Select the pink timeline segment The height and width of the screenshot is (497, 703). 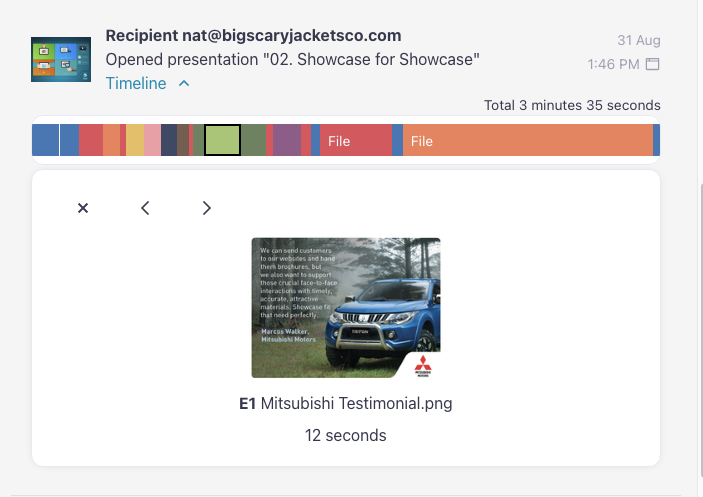pos(152,140)
